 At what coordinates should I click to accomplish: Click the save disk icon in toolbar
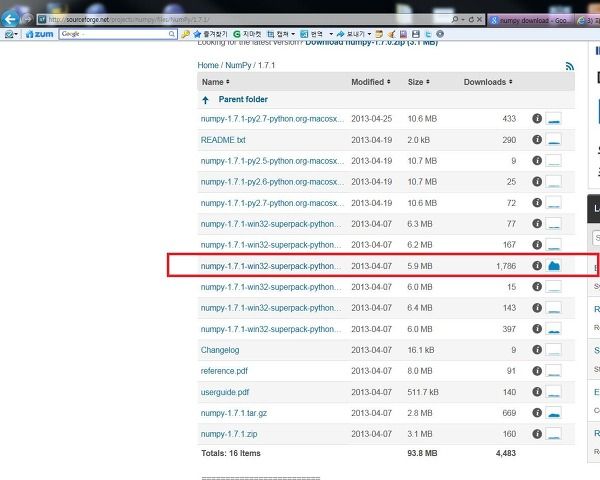416,34
